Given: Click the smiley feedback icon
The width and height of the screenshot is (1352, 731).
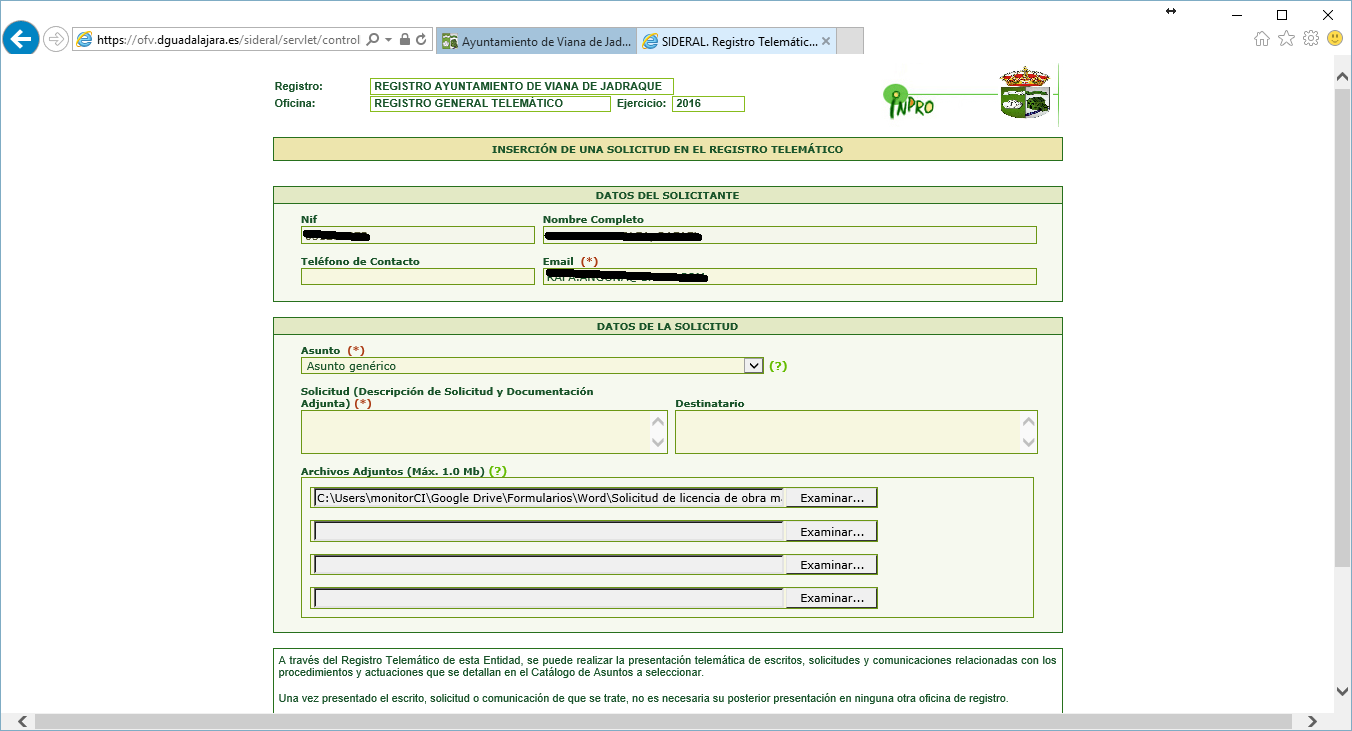Looking at the screenshot, I should point(1334,39).
